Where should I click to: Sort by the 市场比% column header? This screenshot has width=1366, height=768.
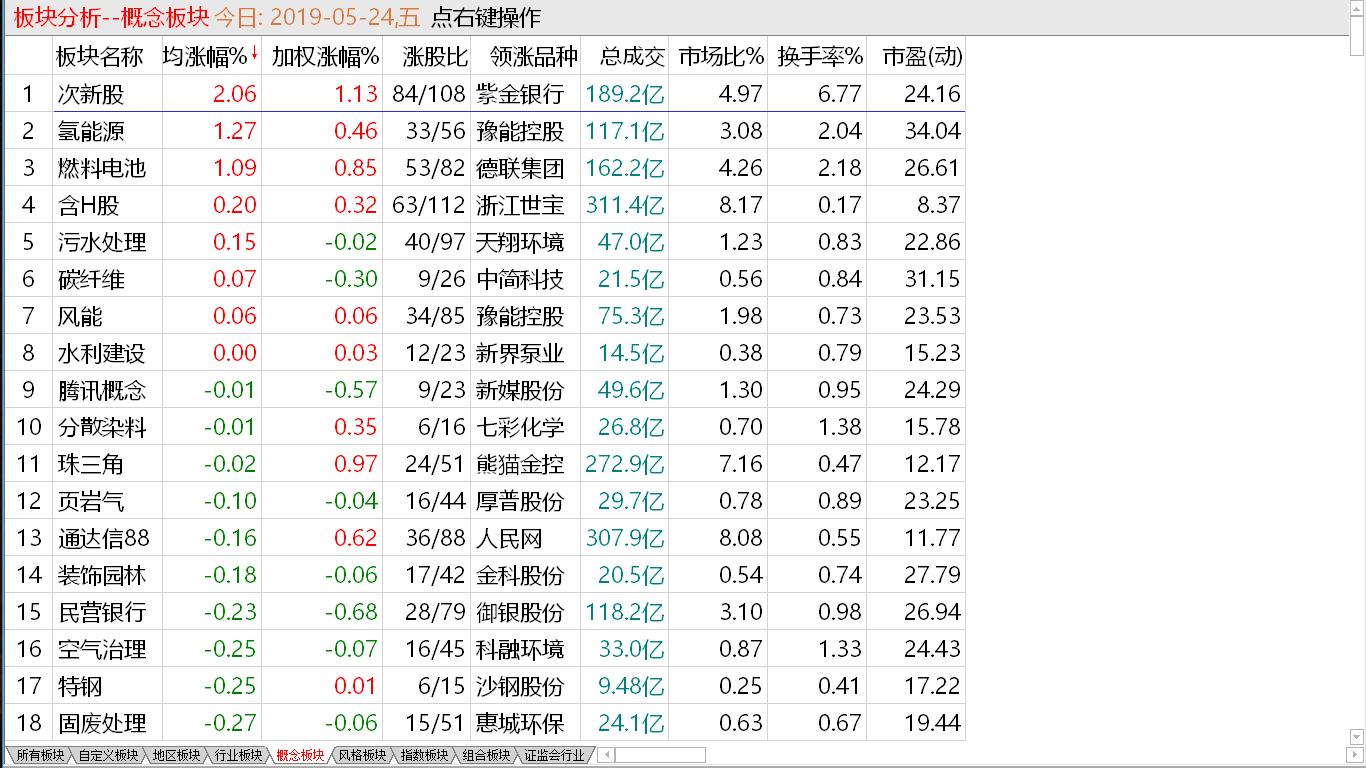coord(721,57)
